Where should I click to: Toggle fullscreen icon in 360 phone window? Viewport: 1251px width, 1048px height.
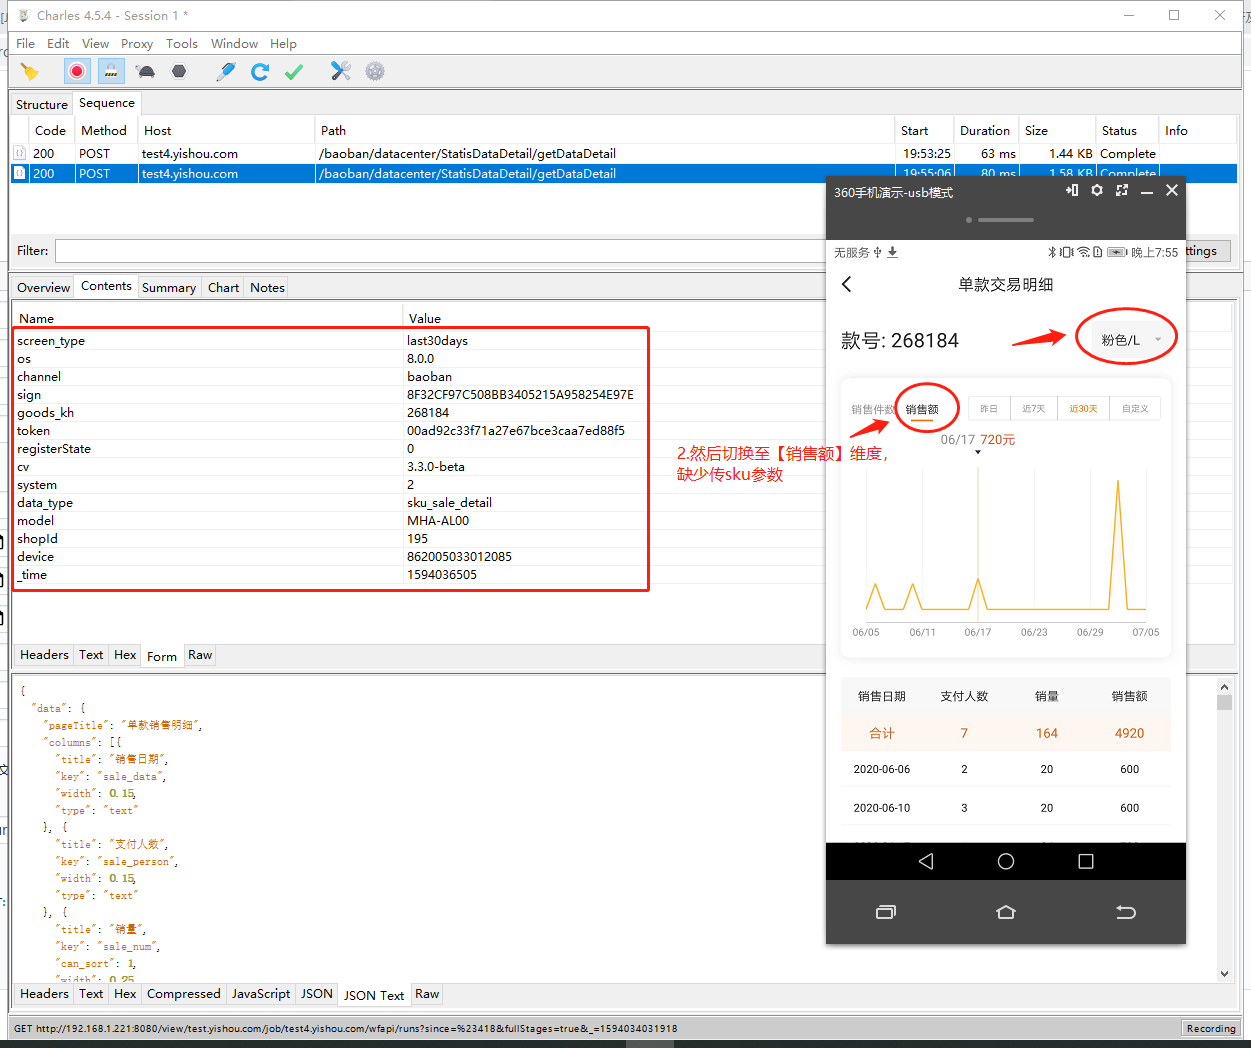[x=1122, y=190]
